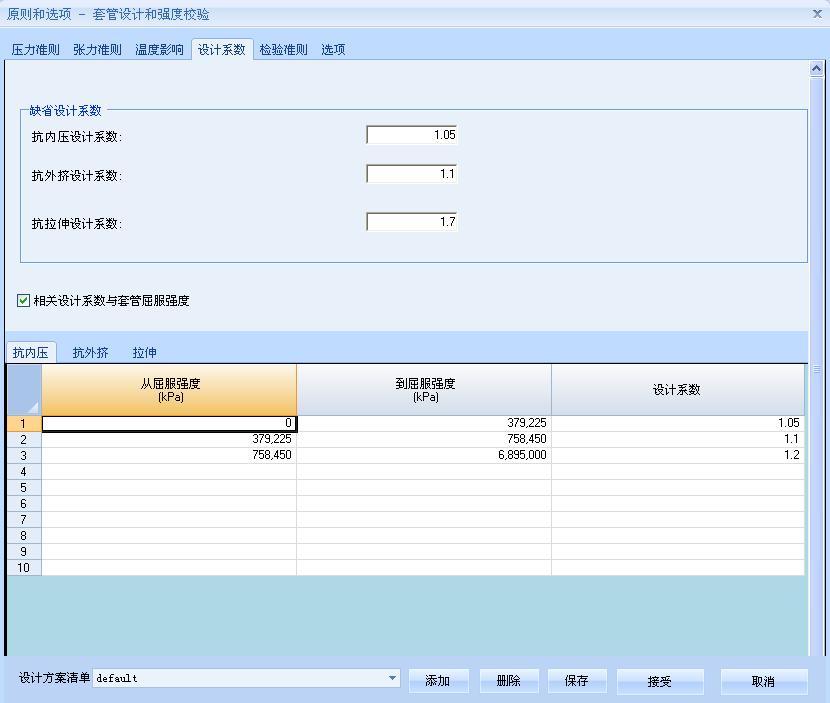This screenshot has height=703, width=830.
Task: Select row 4 header in table
Action: pos(24,472)
